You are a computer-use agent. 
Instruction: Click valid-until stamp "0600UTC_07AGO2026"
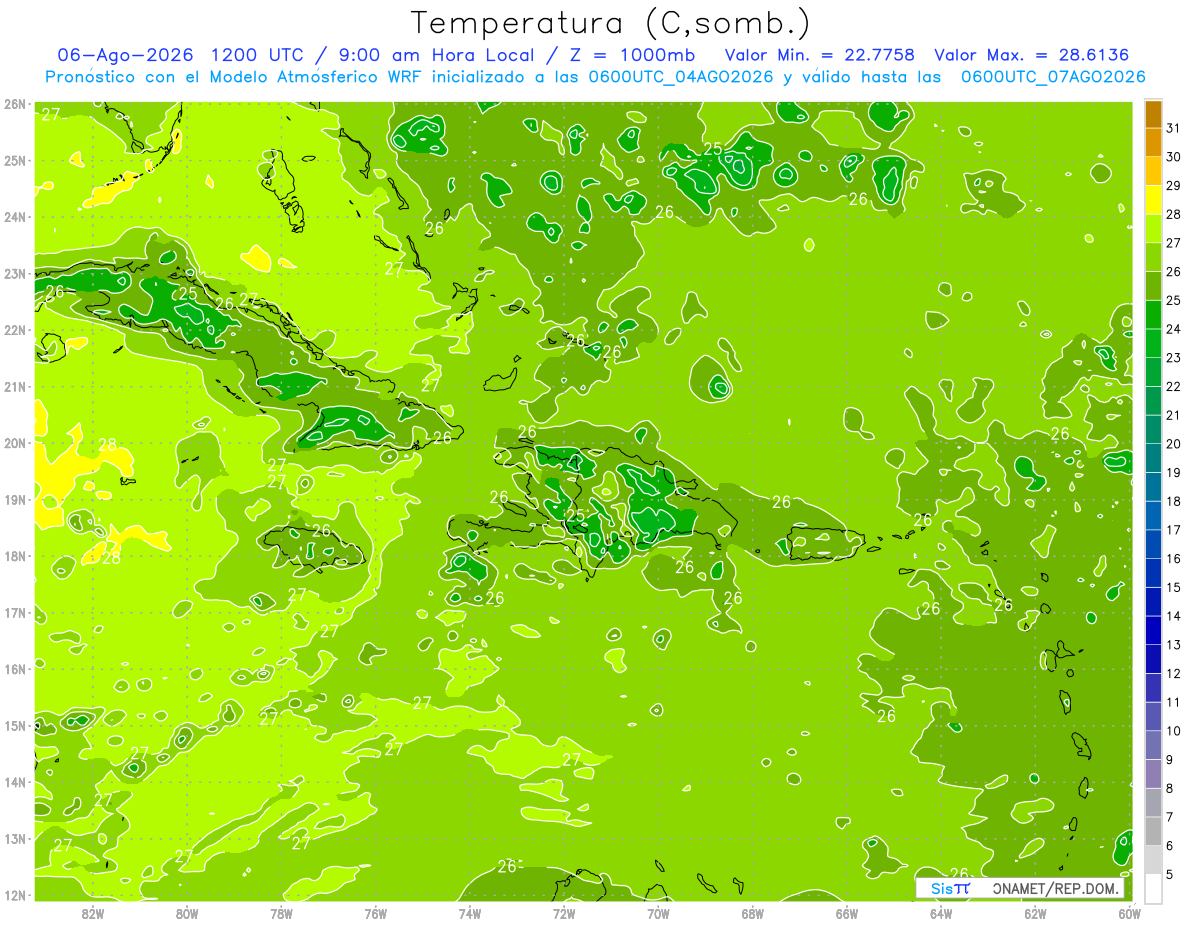(x=1053, y=77)
